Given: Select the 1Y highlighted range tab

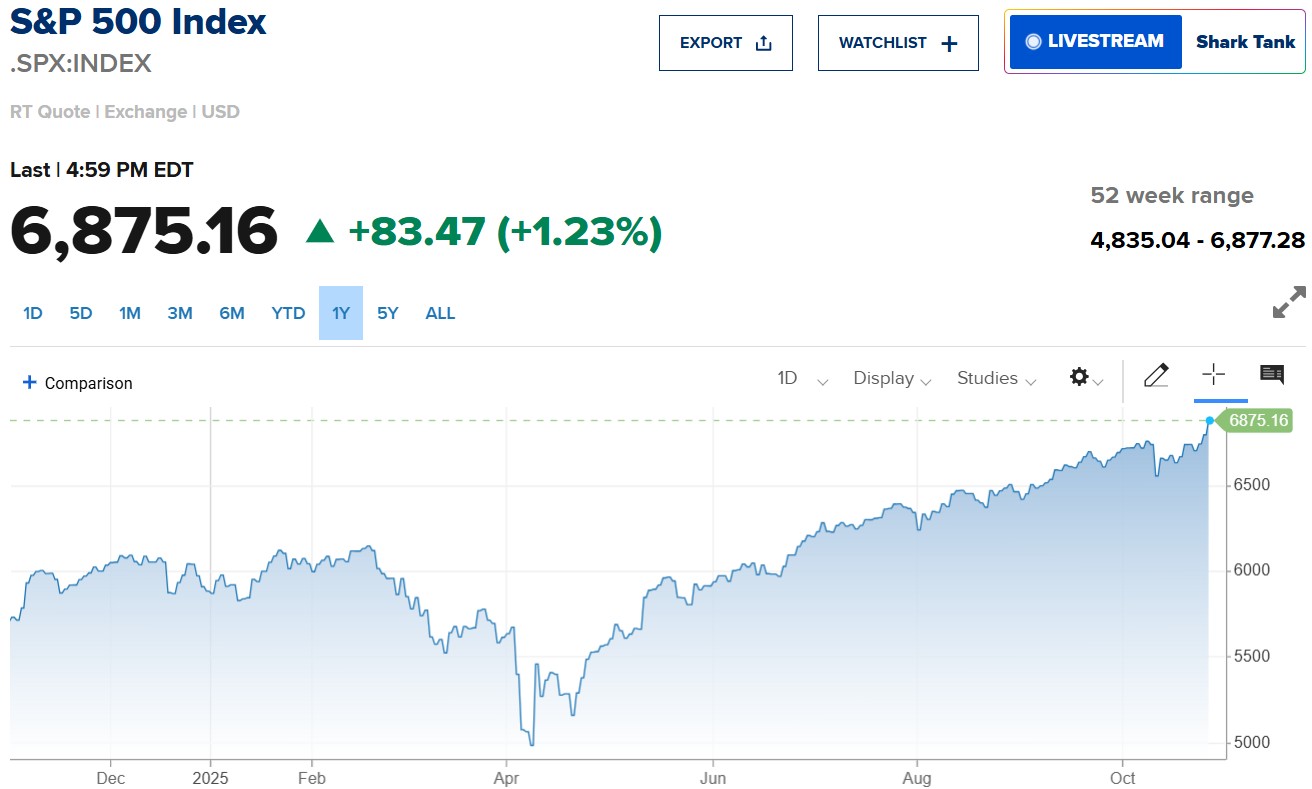Looking at the screenshot, I should coord(341,313).
